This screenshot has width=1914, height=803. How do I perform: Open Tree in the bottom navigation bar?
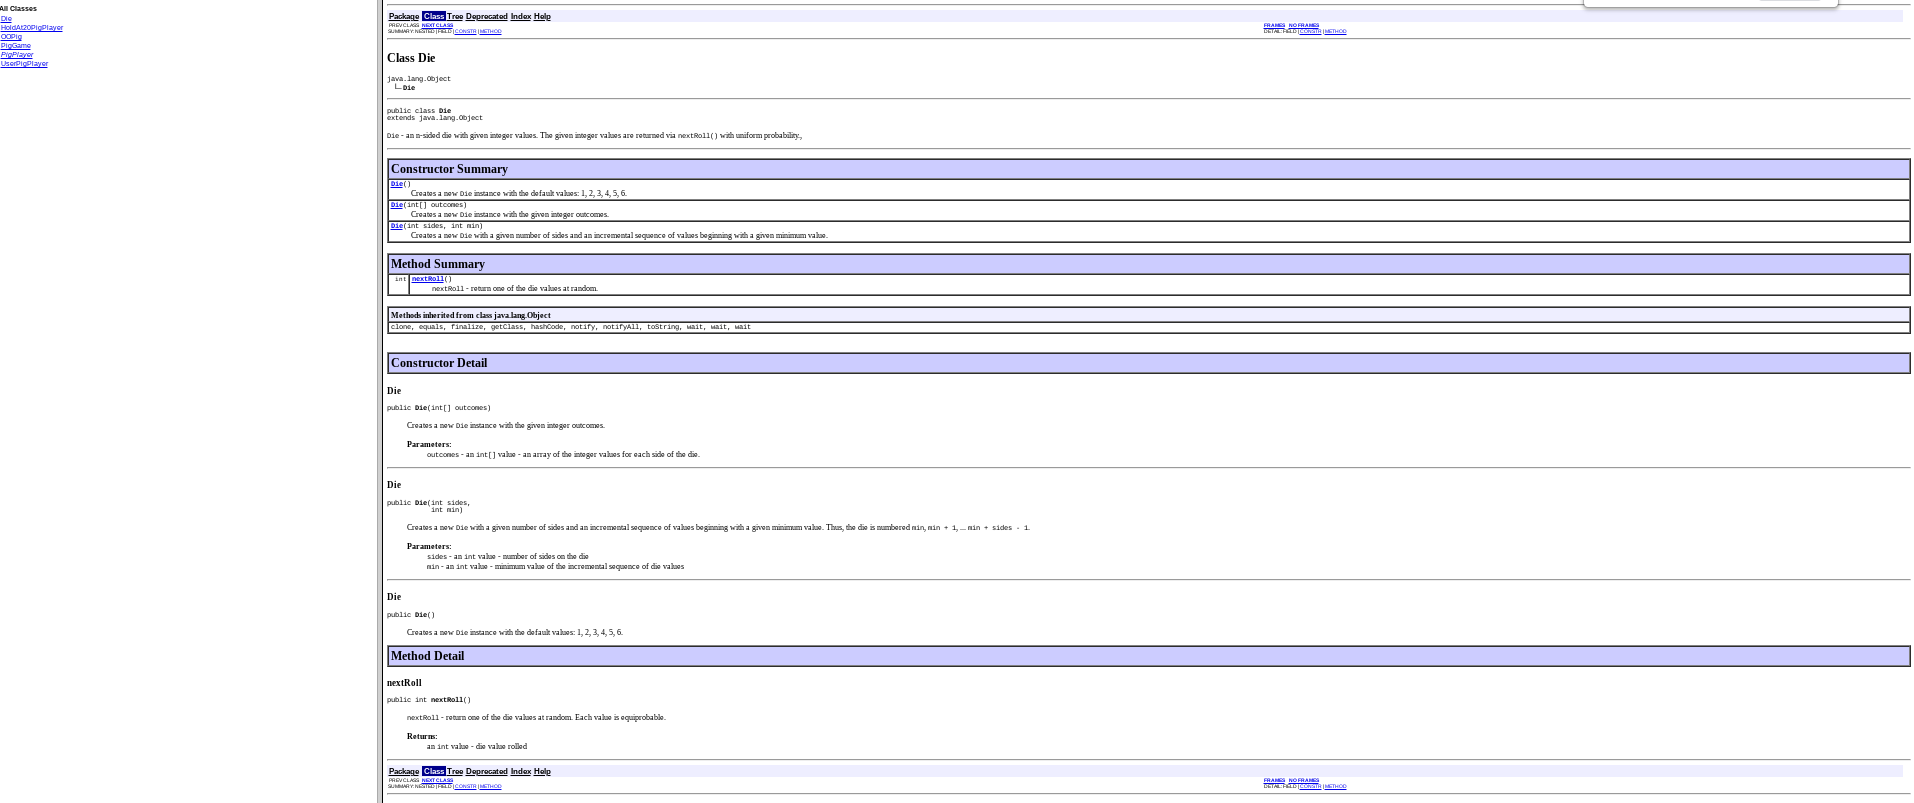tap(455, 771)
